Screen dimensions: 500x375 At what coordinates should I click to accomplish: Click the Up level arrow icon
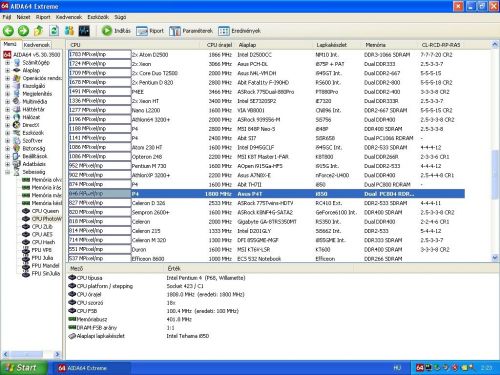coord(38,31)
